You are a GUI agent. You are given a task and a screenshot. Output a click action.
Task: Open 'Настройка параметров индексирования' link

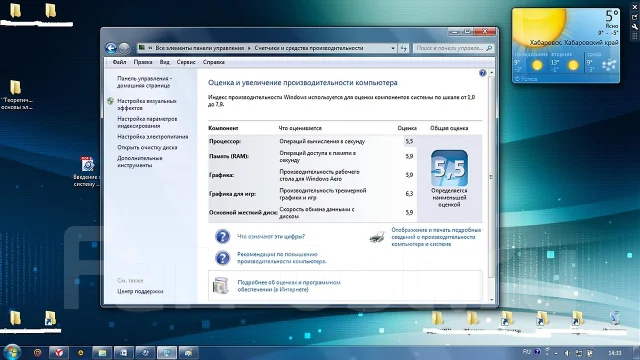[x=147, y=122]
